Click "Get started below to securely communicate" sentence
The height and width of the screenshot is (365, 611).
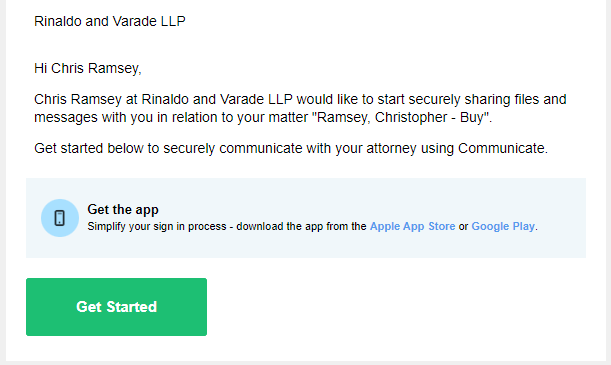point(168,148)
